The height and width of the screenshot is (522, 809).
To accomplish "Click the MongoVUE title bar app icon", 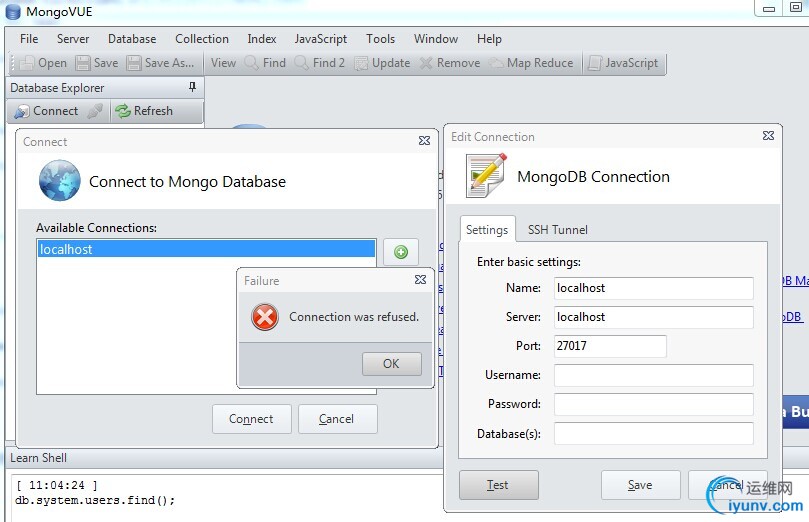I will (x=13, y=12).
